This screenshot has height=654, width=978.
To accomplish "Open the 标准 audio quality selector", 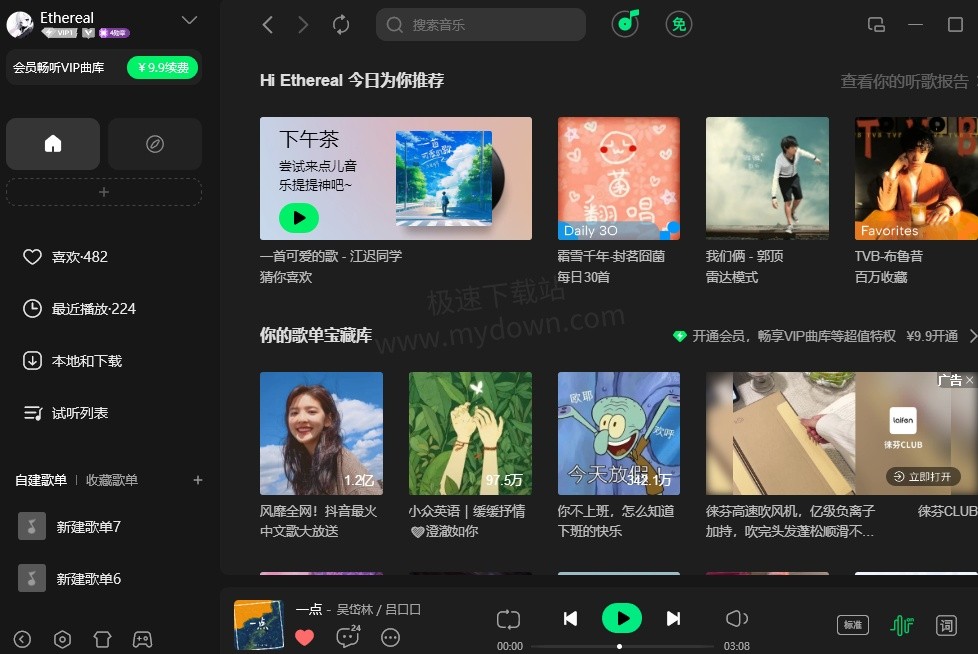I will coord(852,625).
